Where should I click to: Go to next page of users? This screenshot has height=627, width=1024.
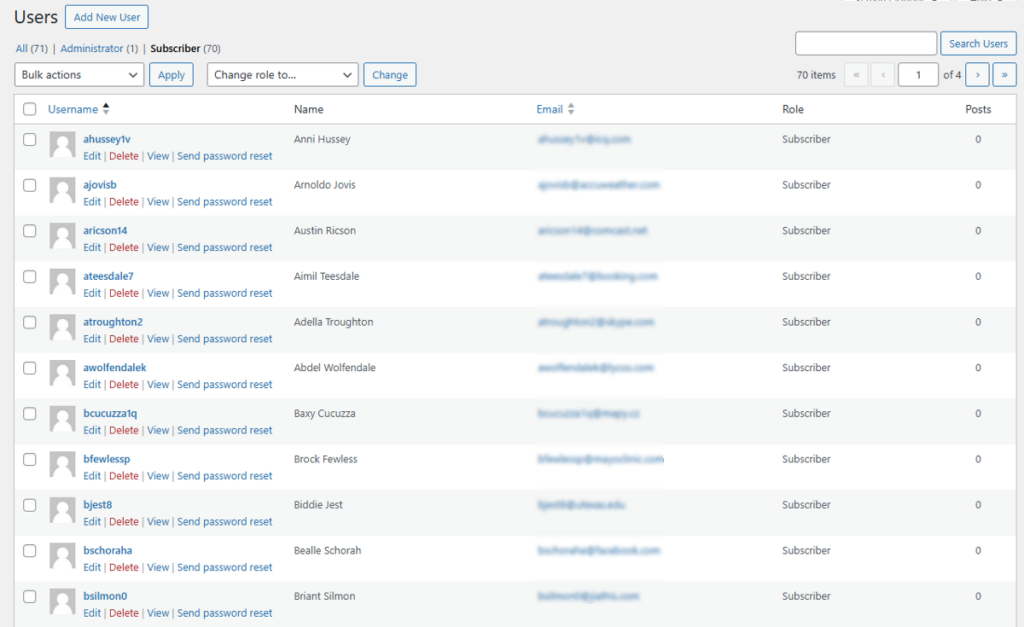click(978, 74)
